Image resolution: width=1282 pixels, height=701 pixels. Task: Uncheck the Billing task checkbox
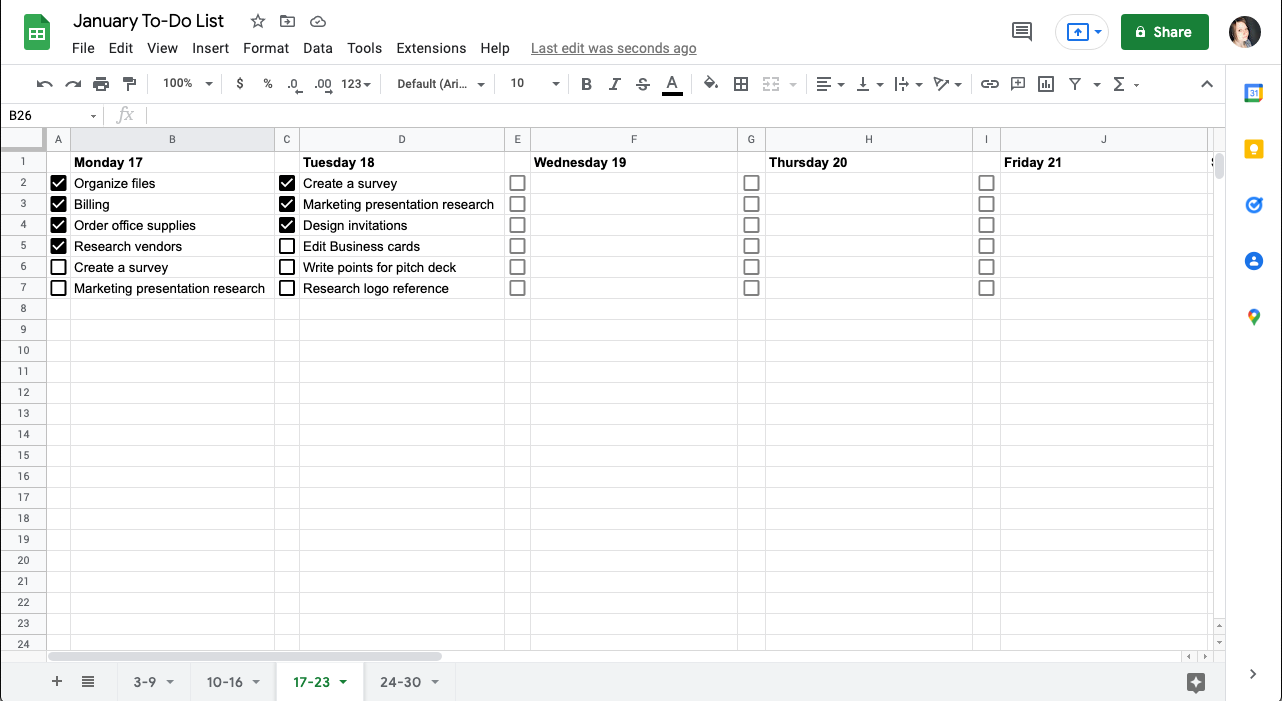point(58,203)
